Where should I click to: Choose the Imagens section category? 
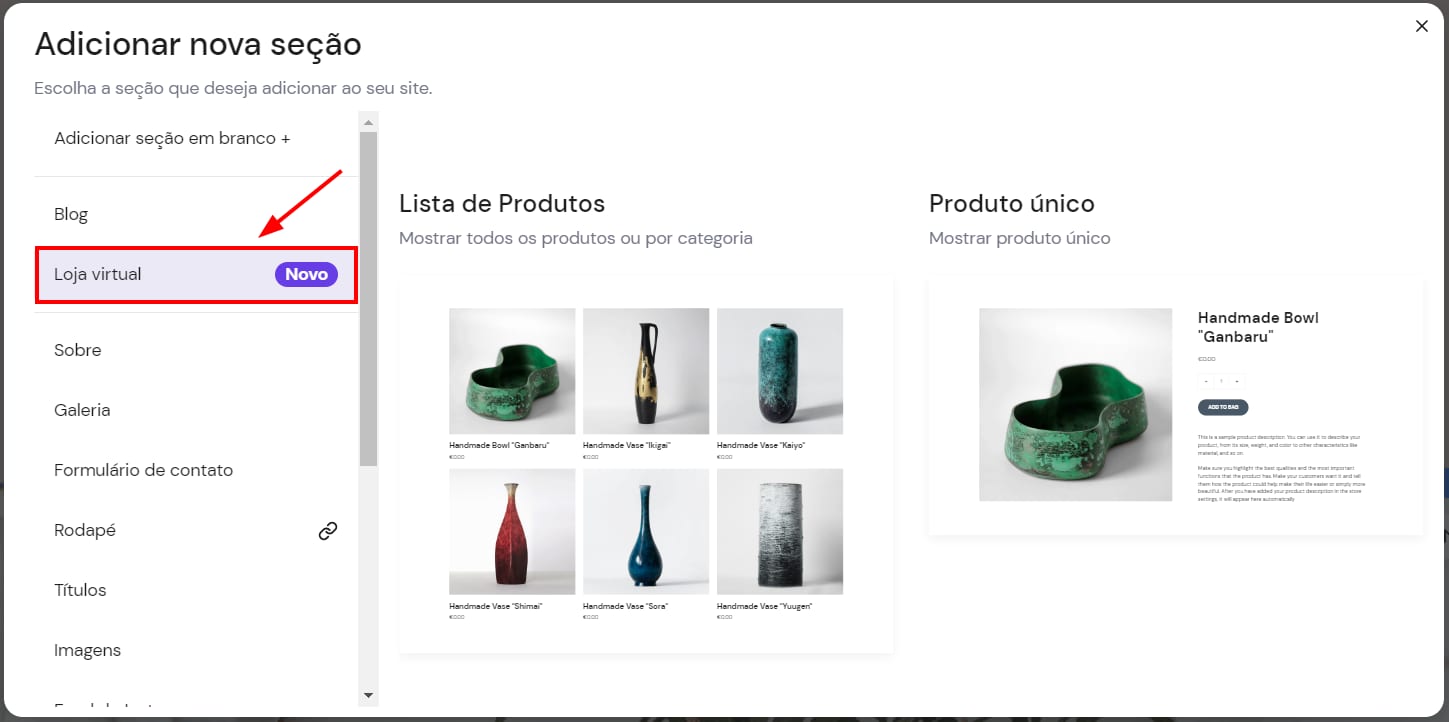pyautogui.click(x=87, y=650)
